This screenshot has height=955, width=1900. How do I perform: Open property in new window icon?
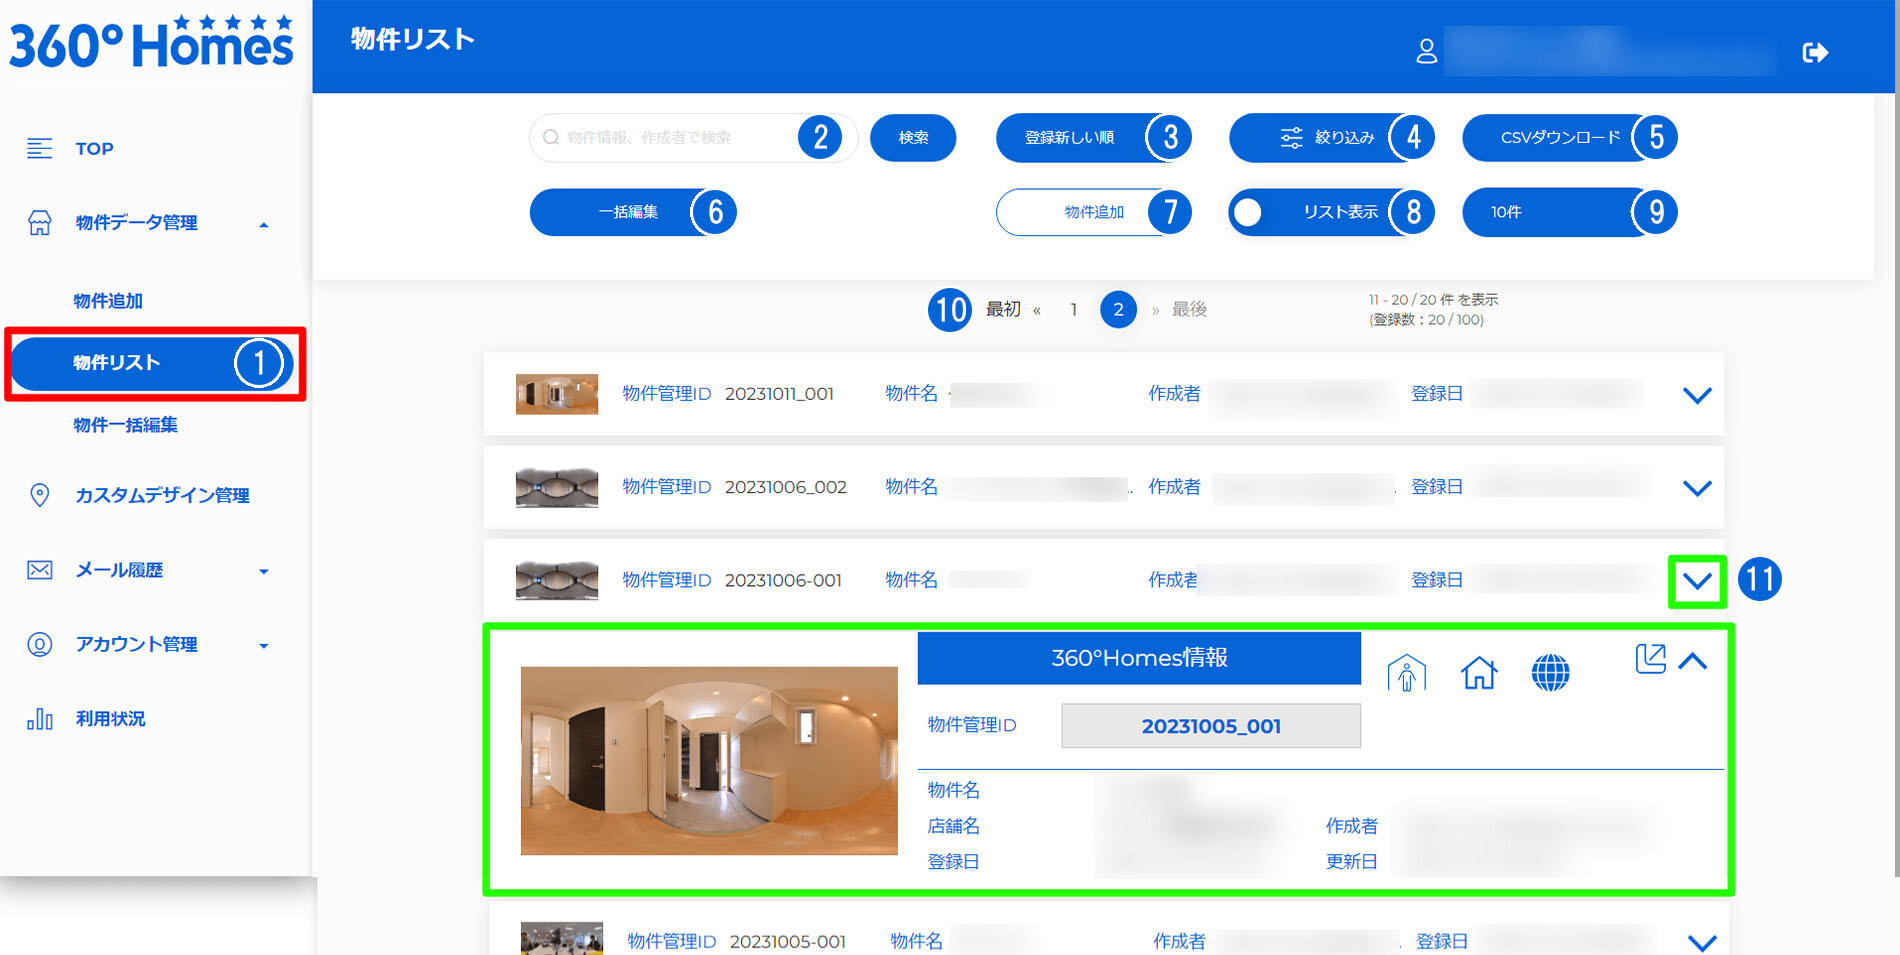point(1649,659)
